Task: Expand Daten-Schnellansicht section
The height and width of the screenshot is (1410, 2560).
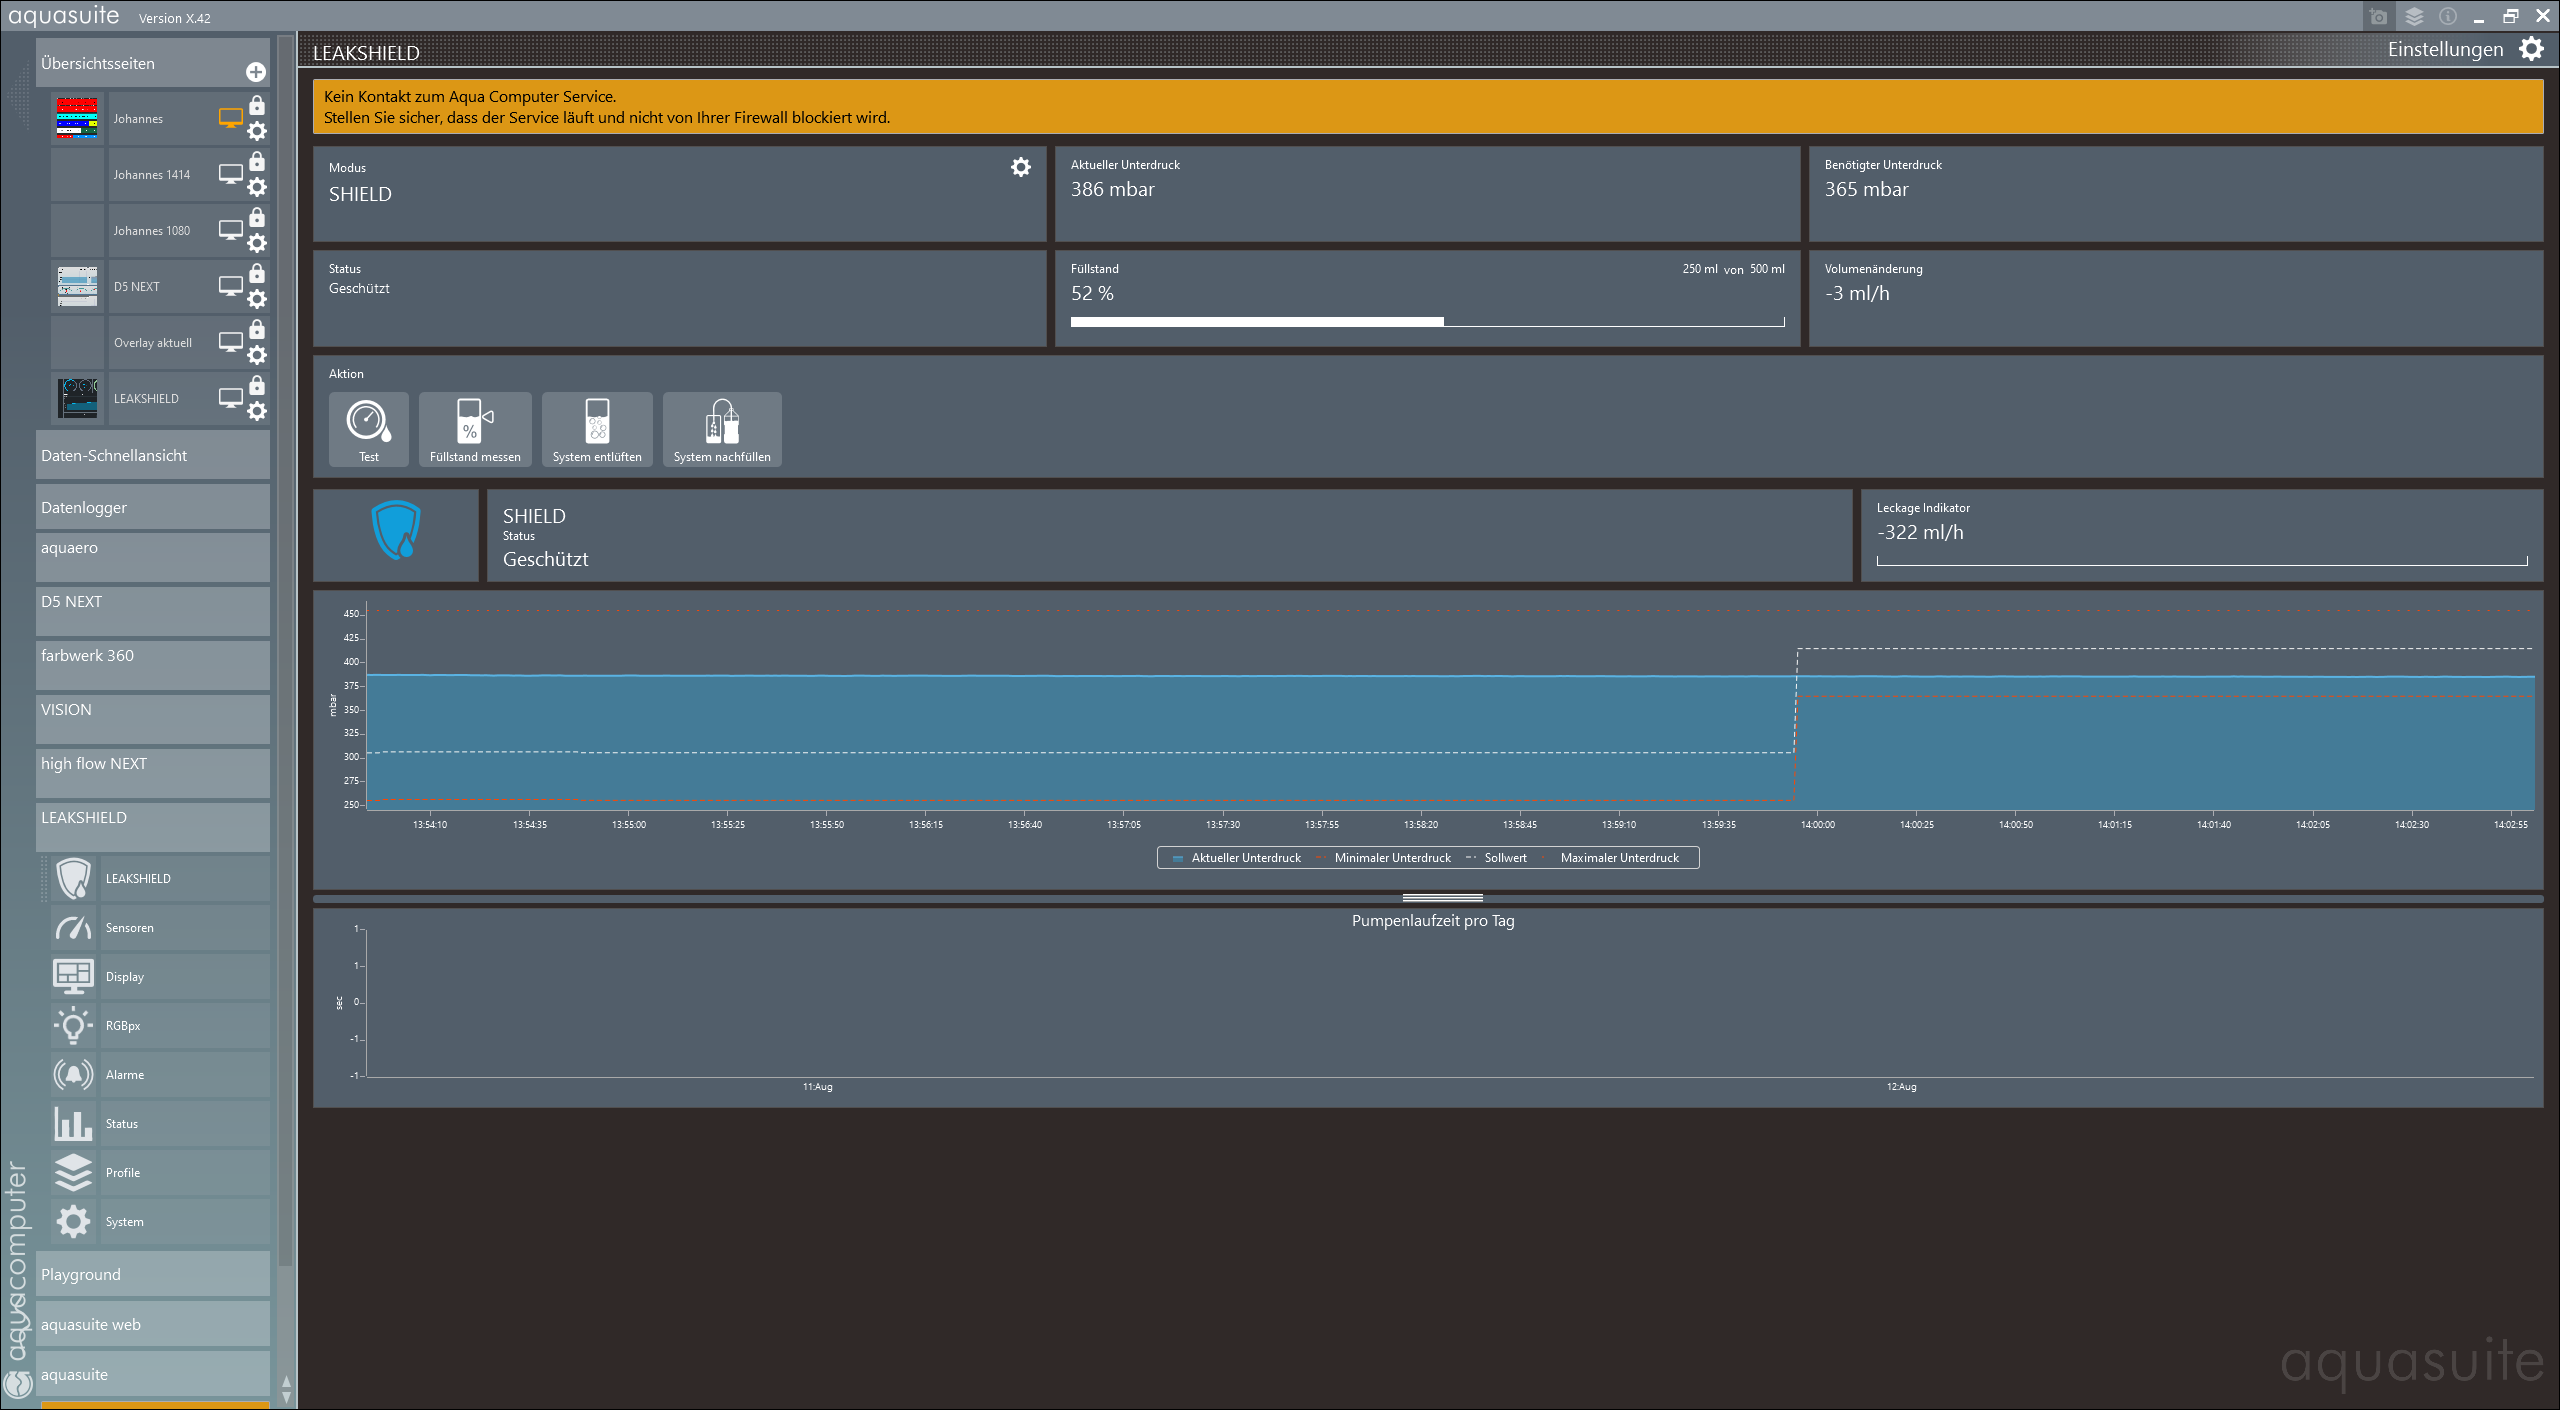Action: [153, 455]
